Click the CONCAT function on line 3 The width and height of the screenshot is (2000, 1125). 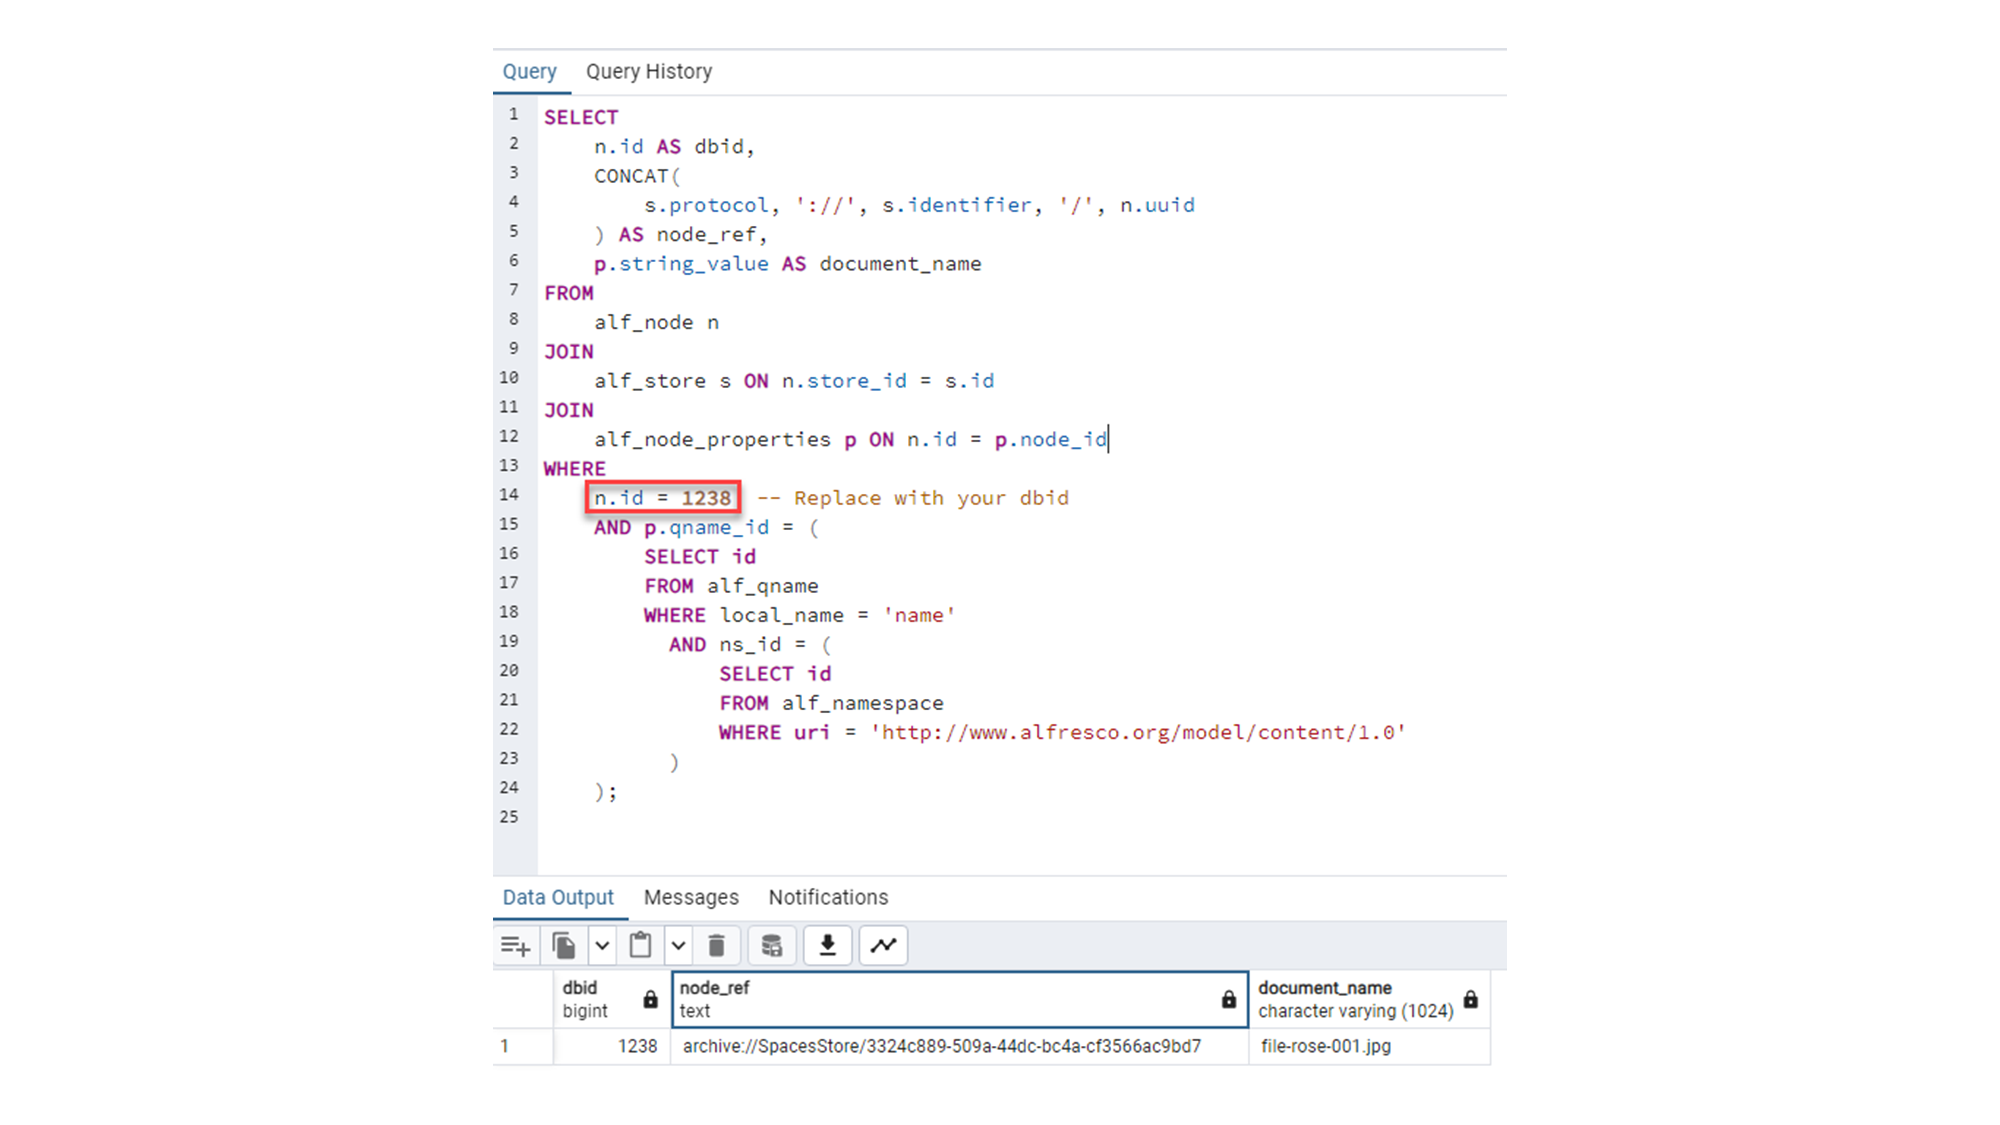[x=631, y=176]
